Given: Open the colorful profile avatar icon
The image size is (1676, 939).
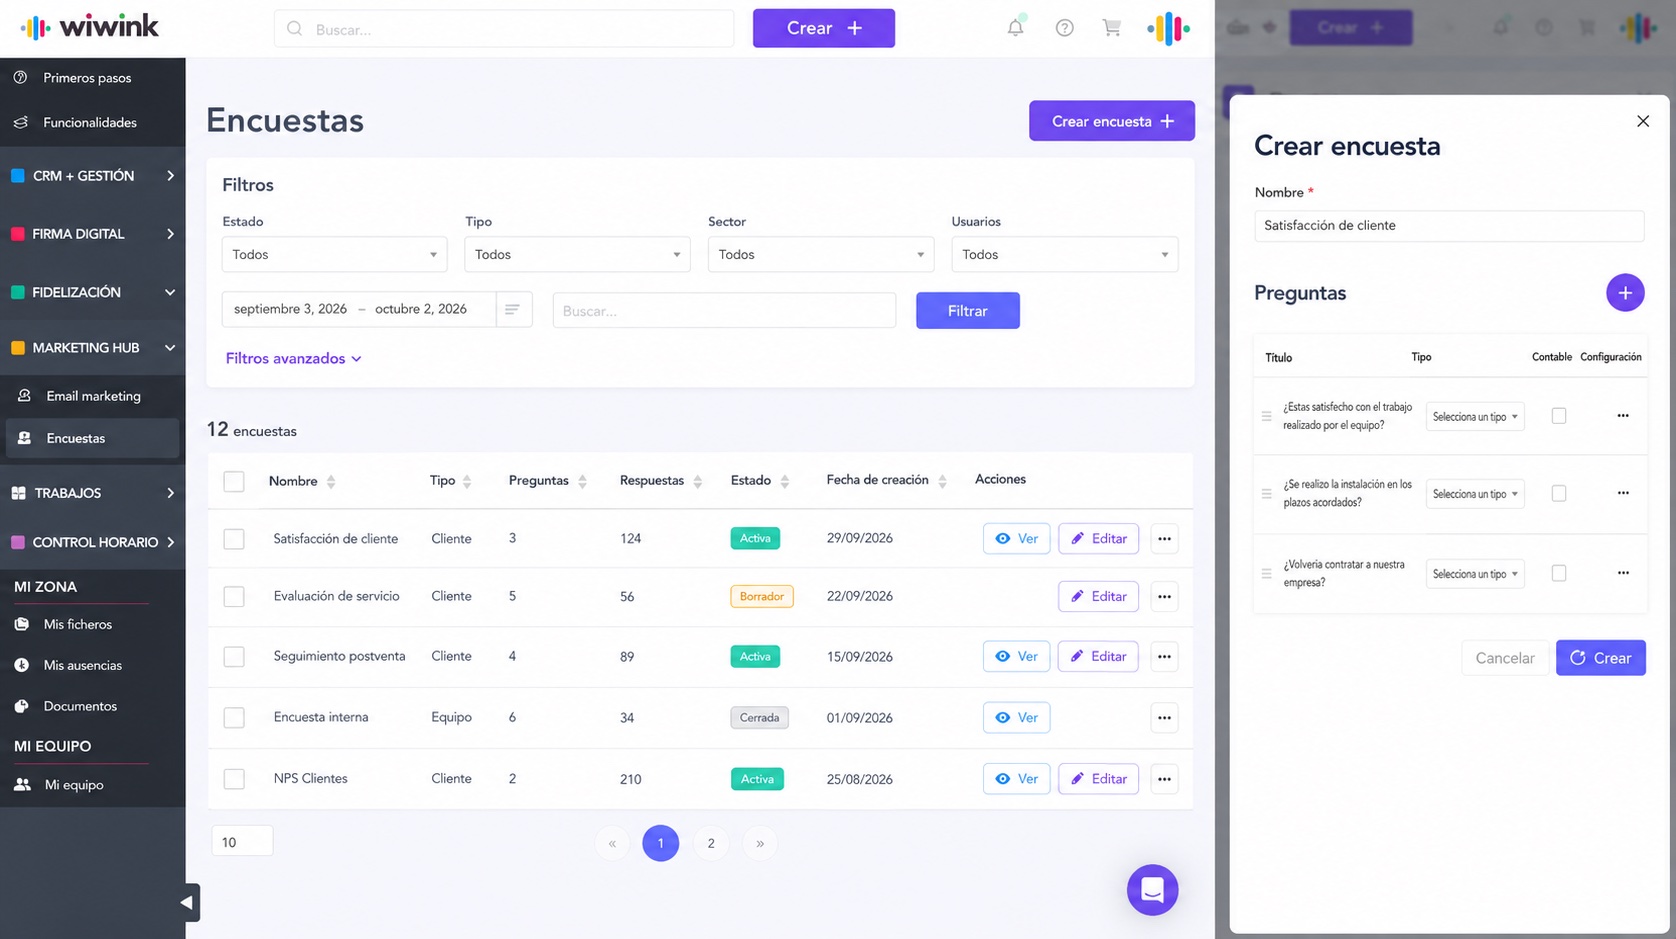Looking at the screenshot, I should pos(1168,28).
